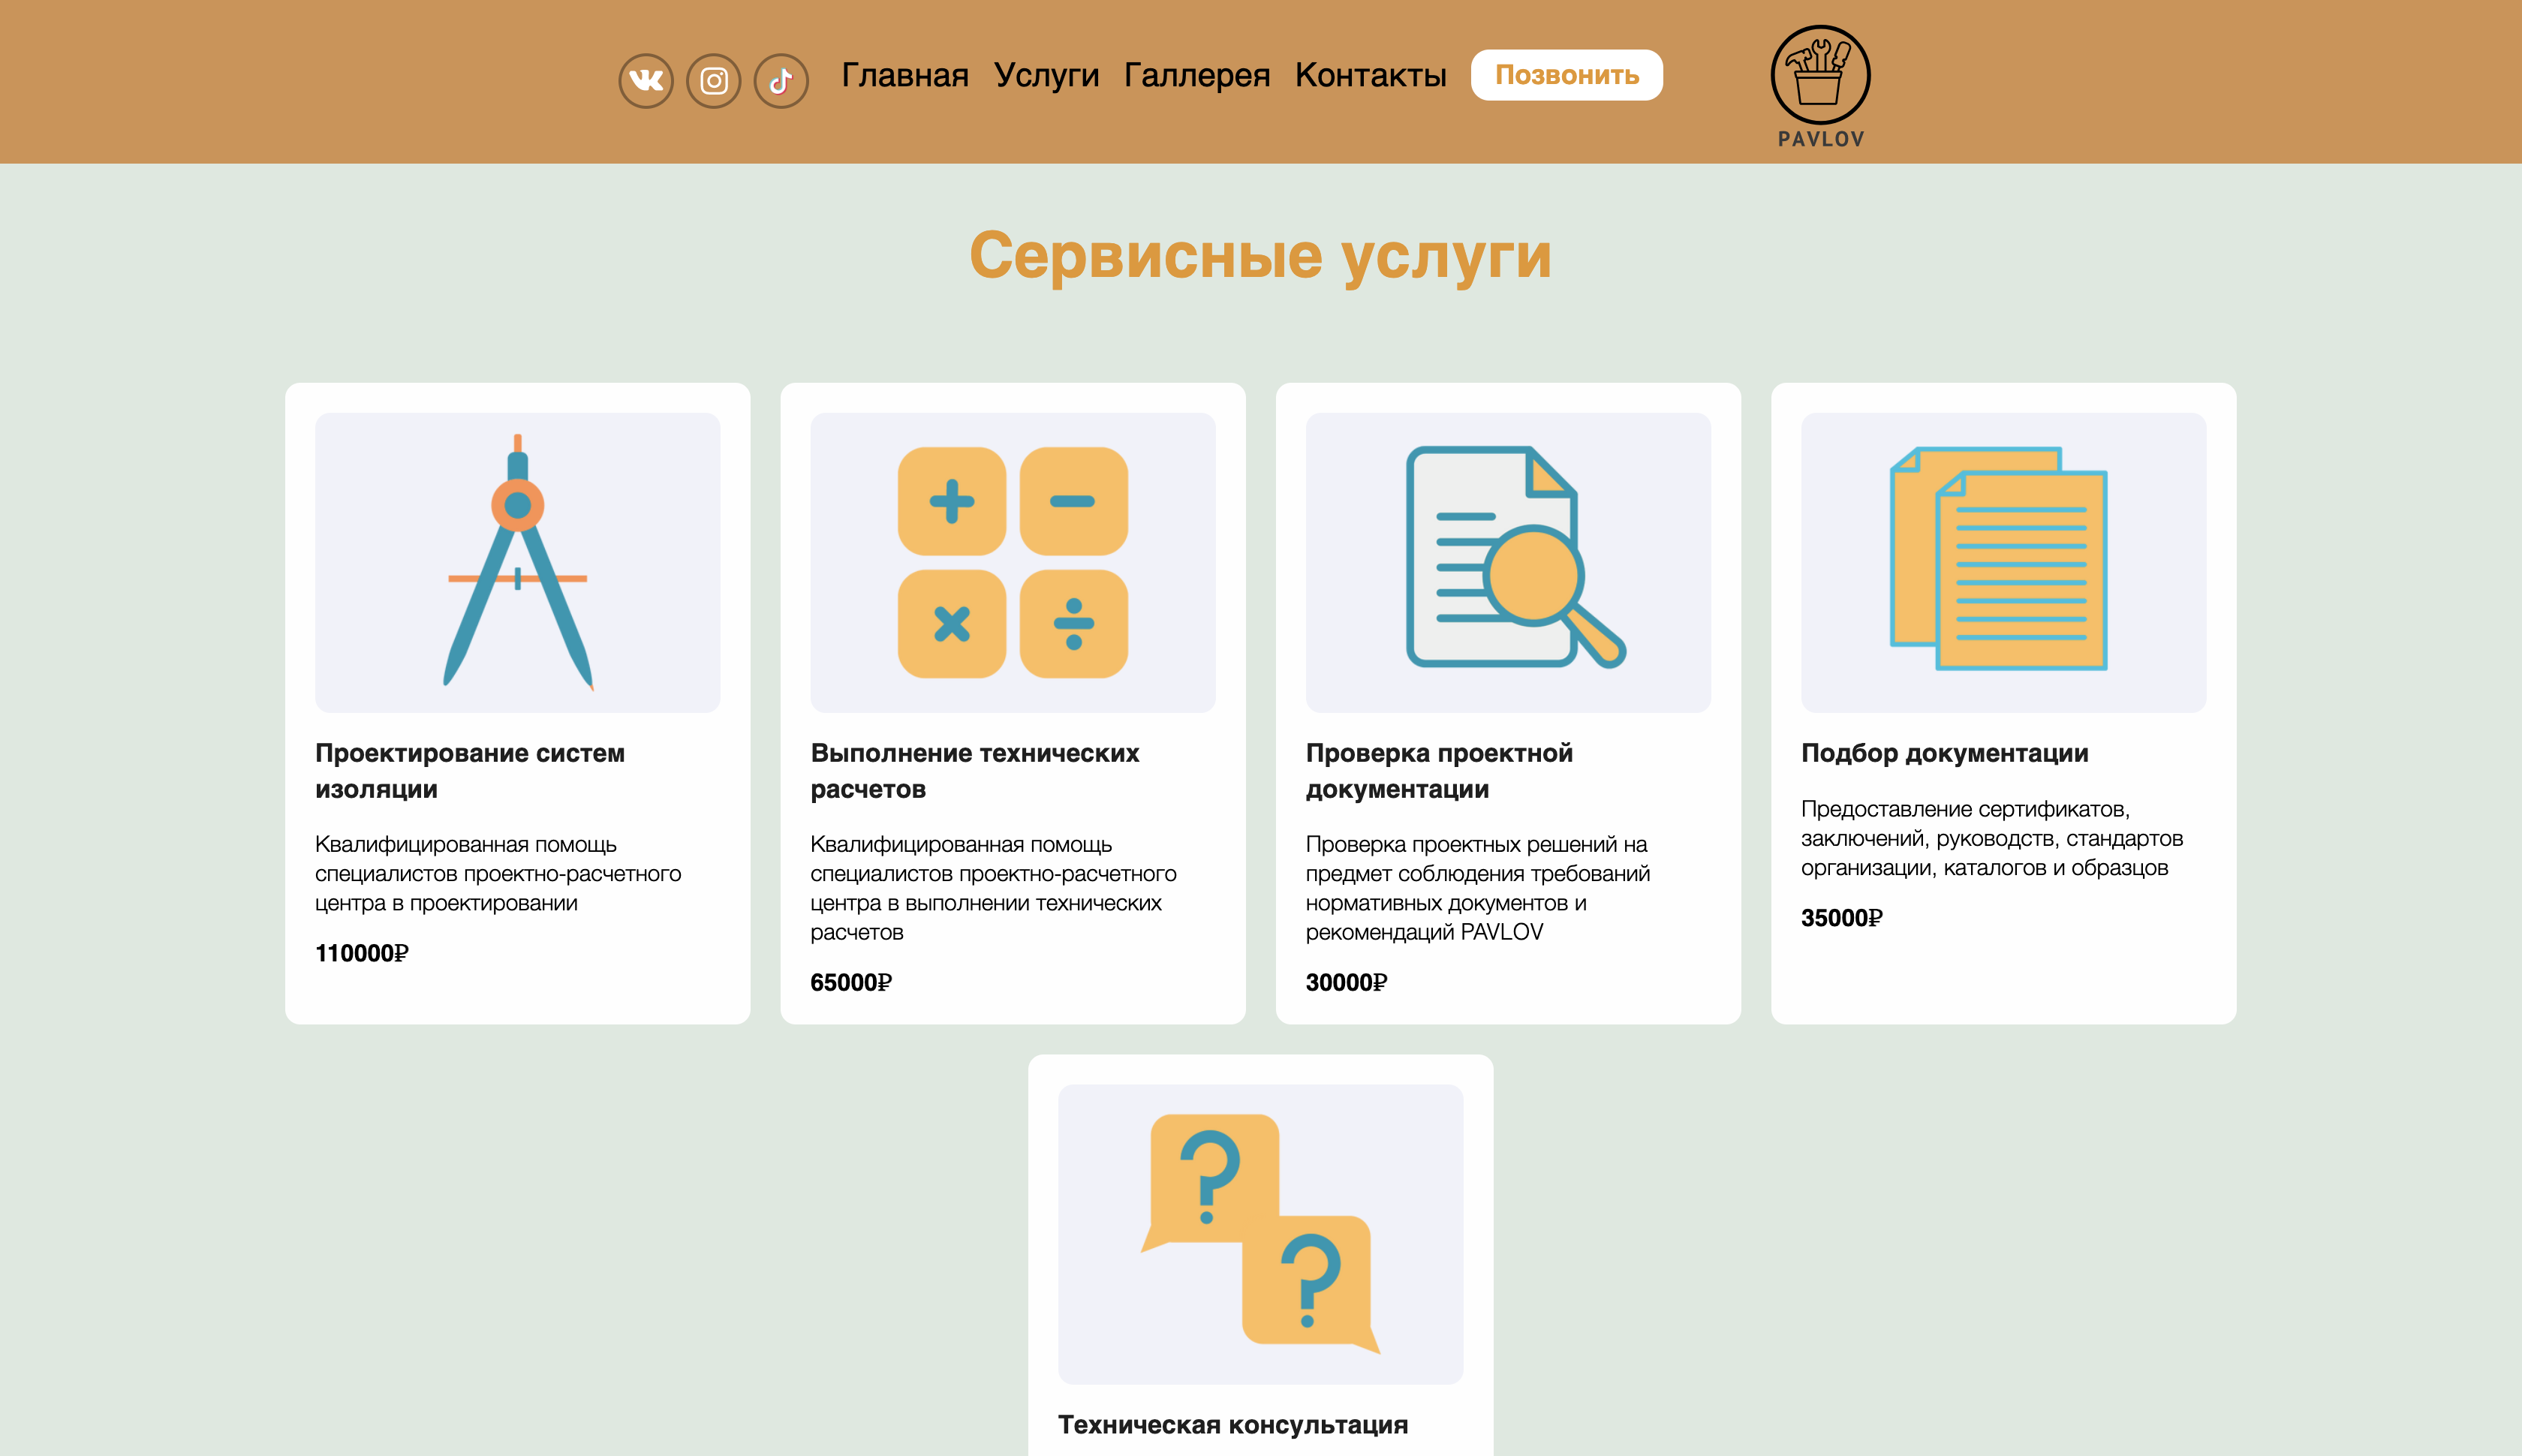Select title Техническая консультация
2522x1456 pixels.
tap(1233, 1425)
